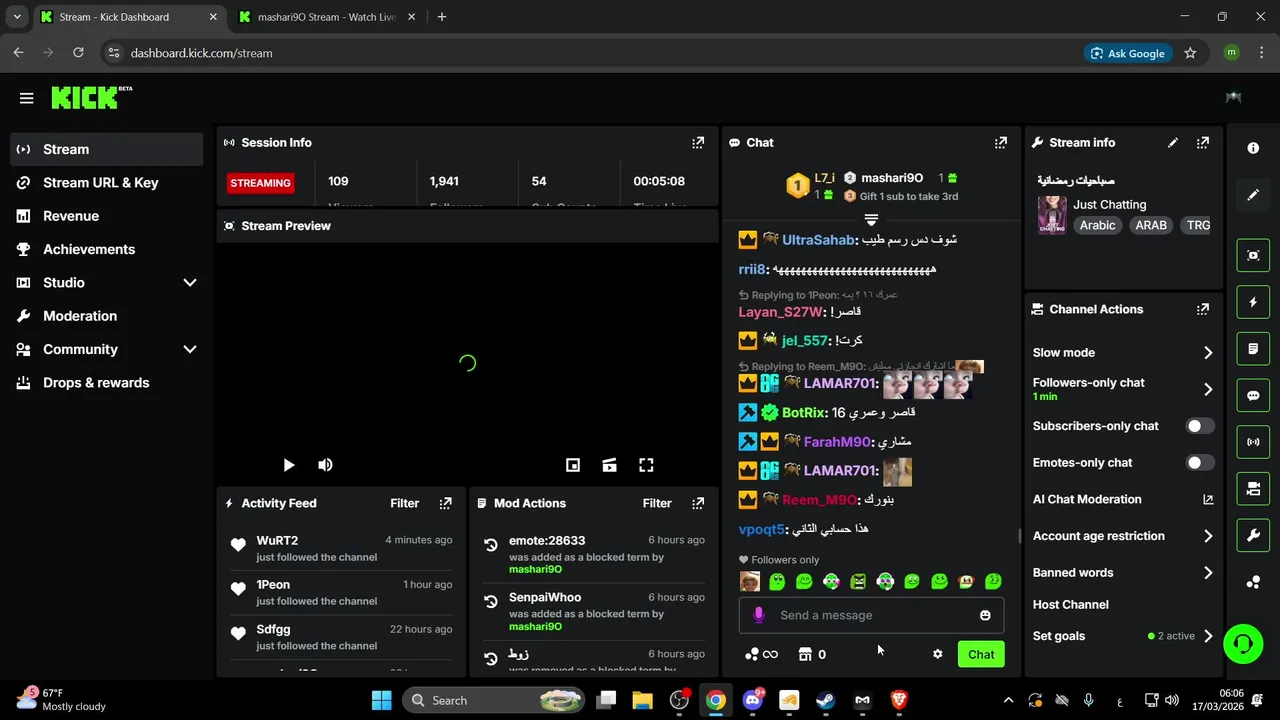1280x720 pixels.
Task: Open Followers-only chat options
Action: point(1122,389)
